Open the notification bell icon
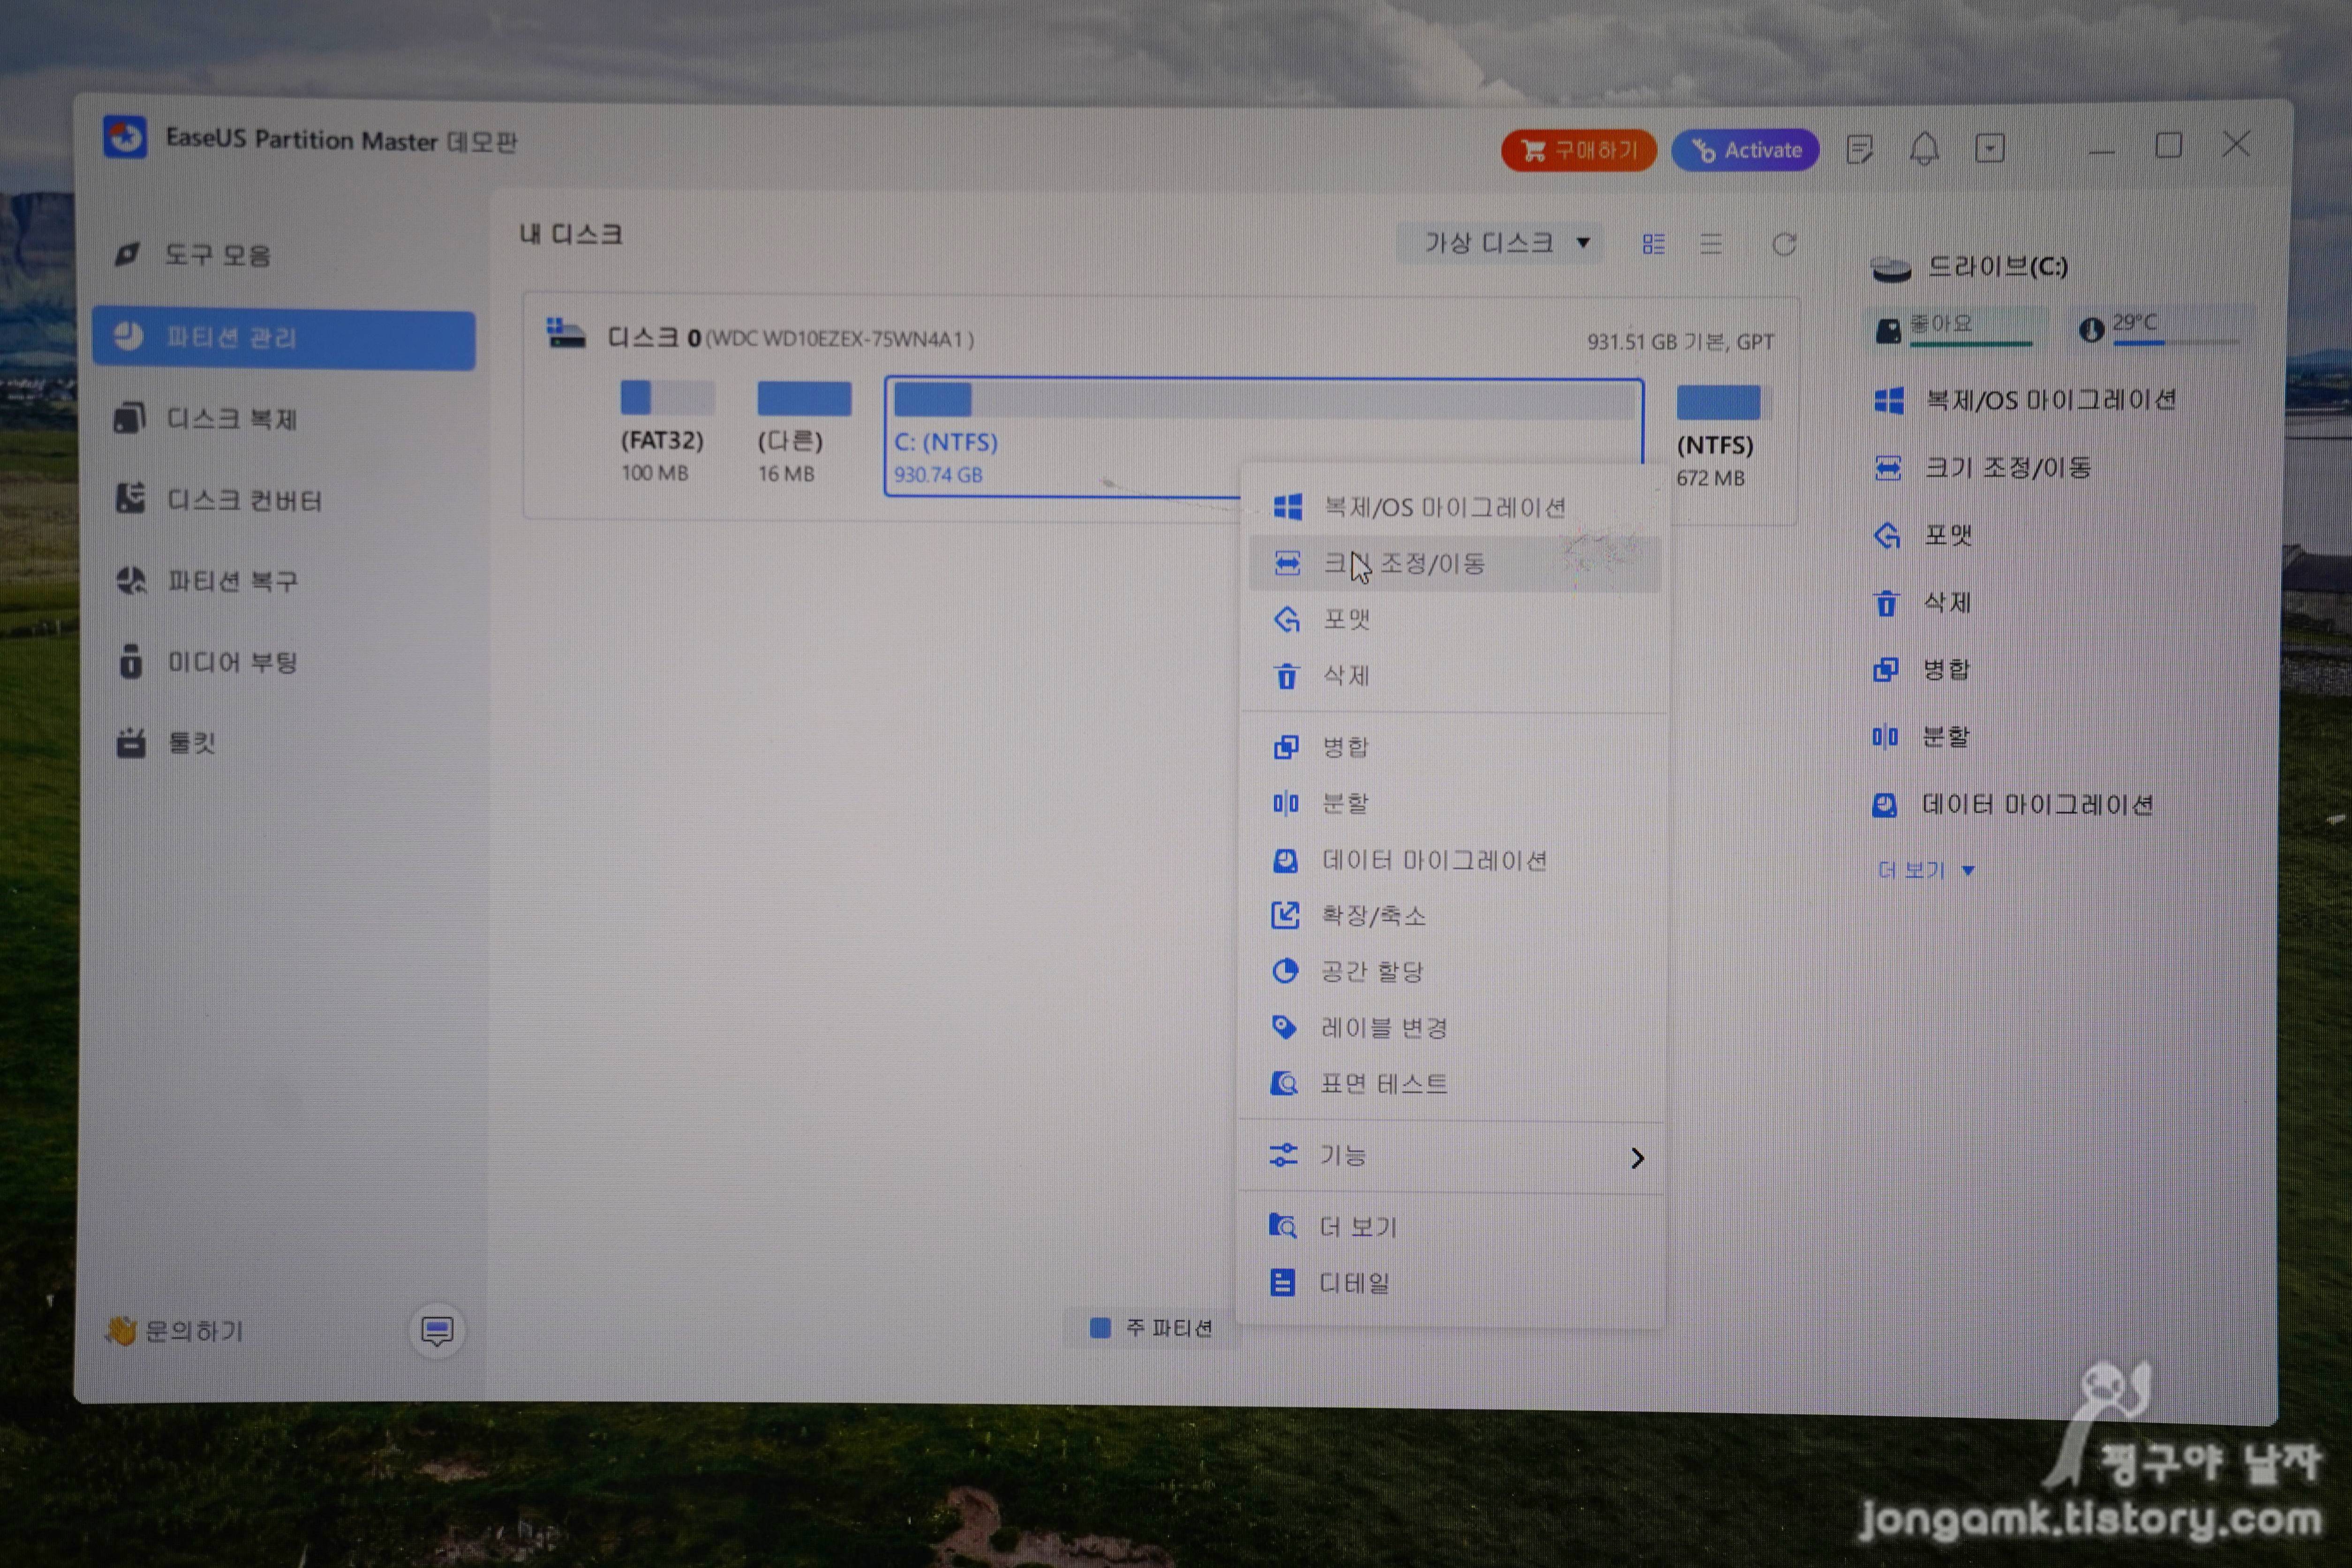 pos(1923,150)
